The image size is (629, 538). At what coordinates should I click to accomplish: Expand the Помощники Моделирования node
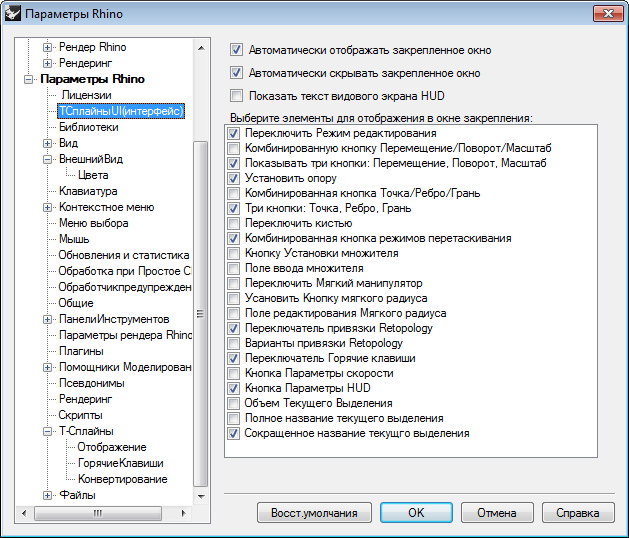click(x=47, y=367)
